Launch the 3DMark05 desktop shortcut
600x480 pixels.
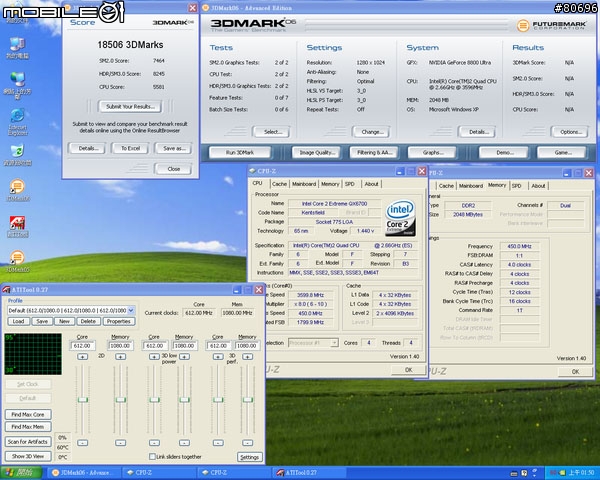pos(17,261)
